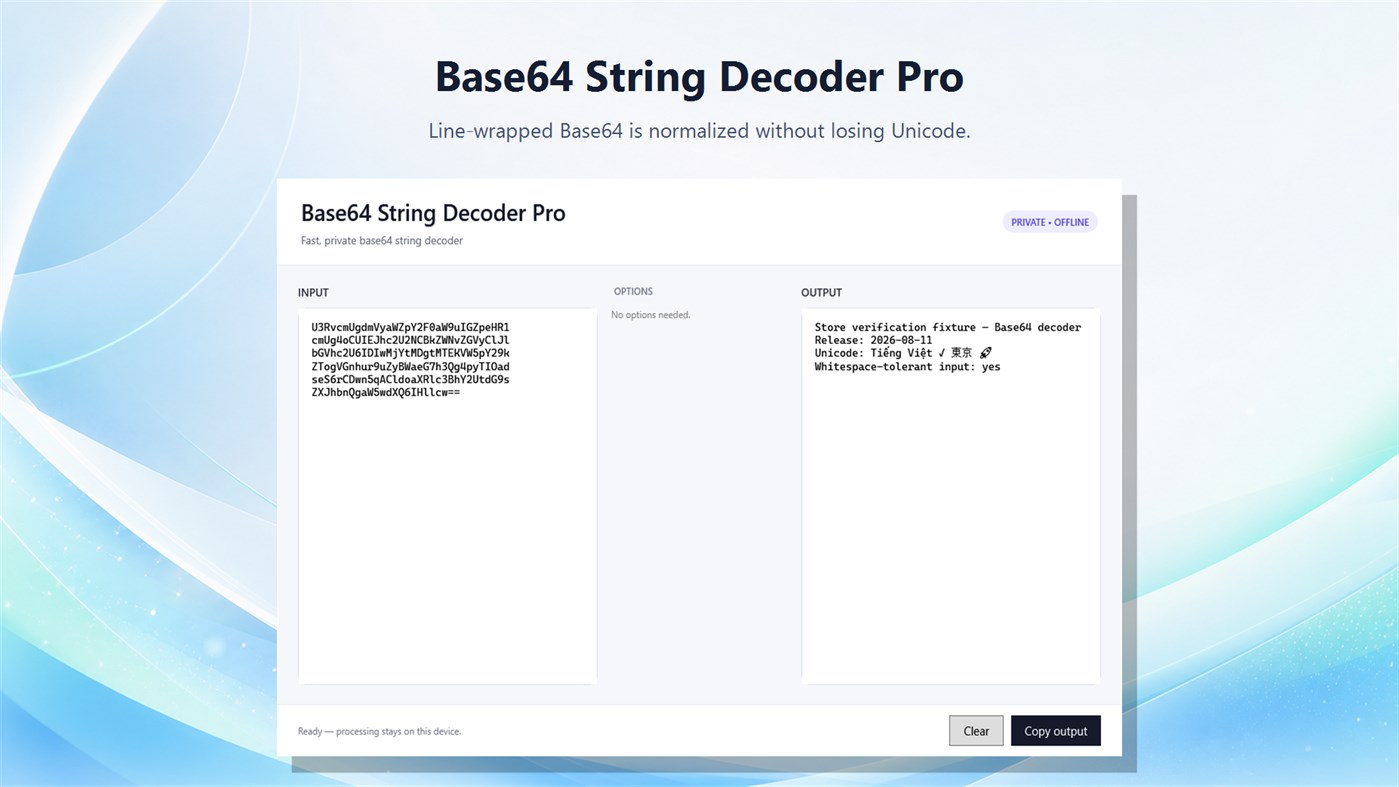Image resolution: width=1399 pixels, height=787 pixels.
Task: Click the OPTIONS heading
Action: pos(633,292)
